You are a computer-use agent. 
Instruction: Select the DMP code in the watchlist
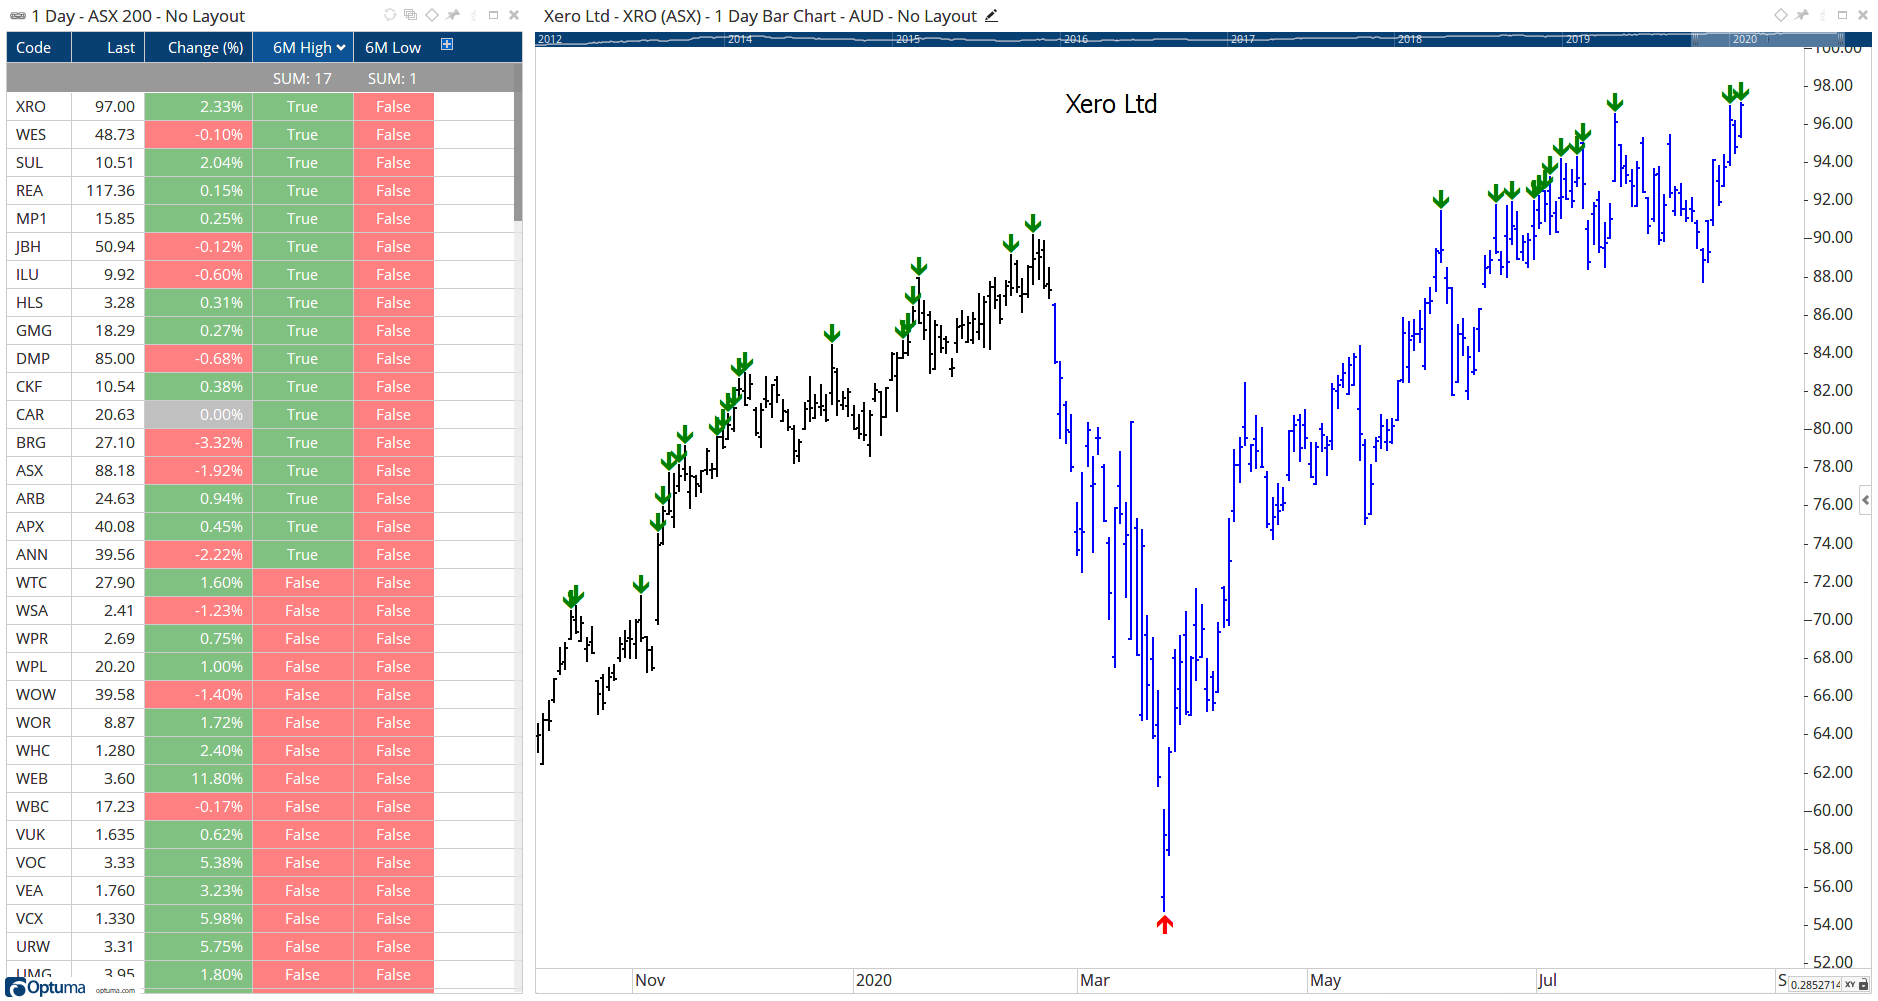coord(33,358)
